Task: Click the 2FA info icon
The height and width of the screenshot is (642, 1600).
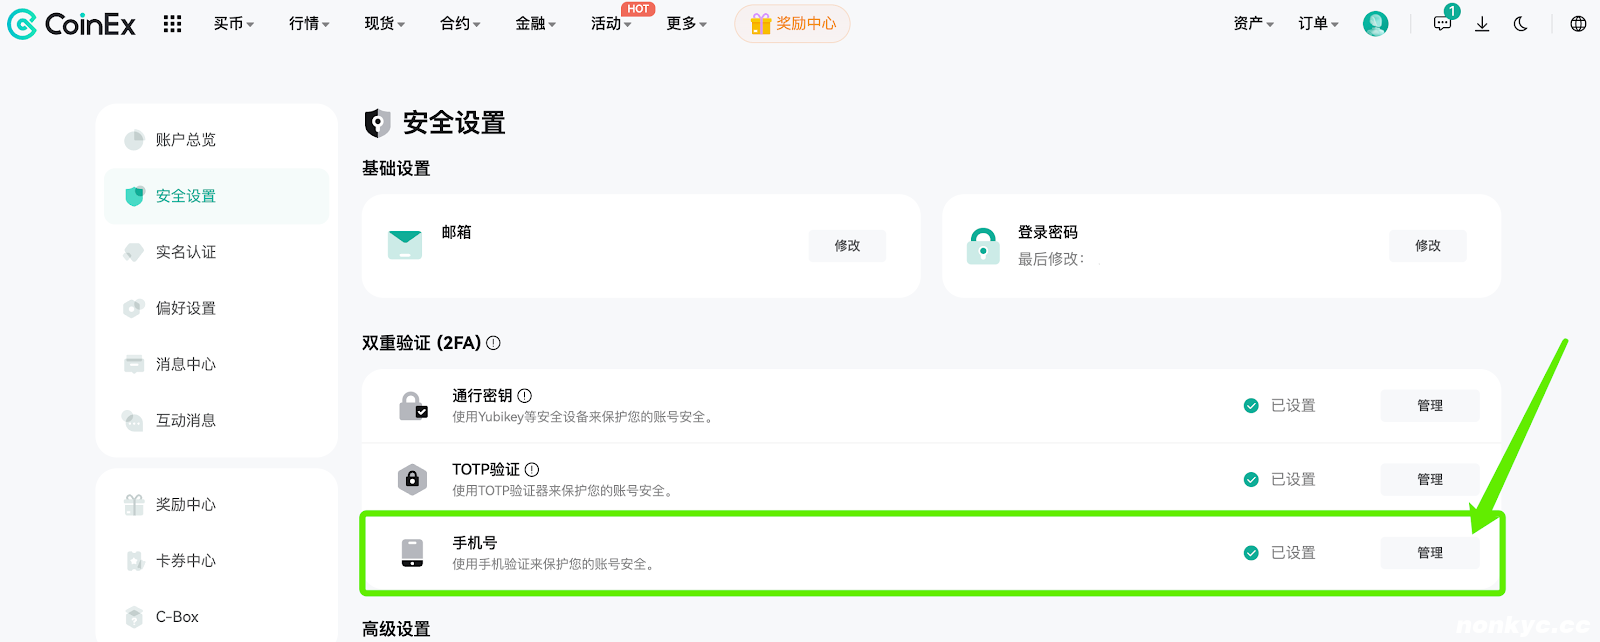Action: pos(493,343)
